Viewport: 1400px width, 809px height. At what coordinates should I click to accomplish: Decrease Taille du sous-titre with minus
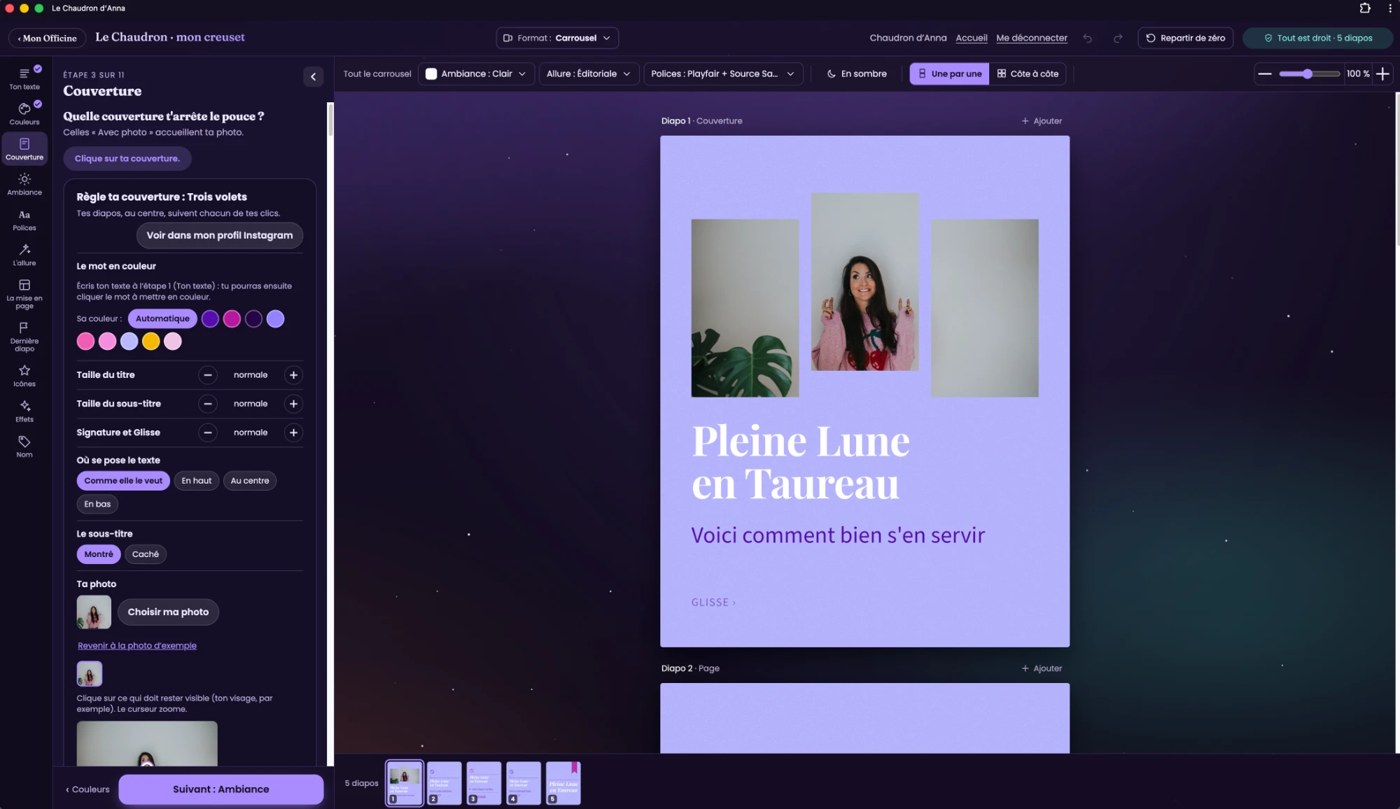tap(208, 404)
